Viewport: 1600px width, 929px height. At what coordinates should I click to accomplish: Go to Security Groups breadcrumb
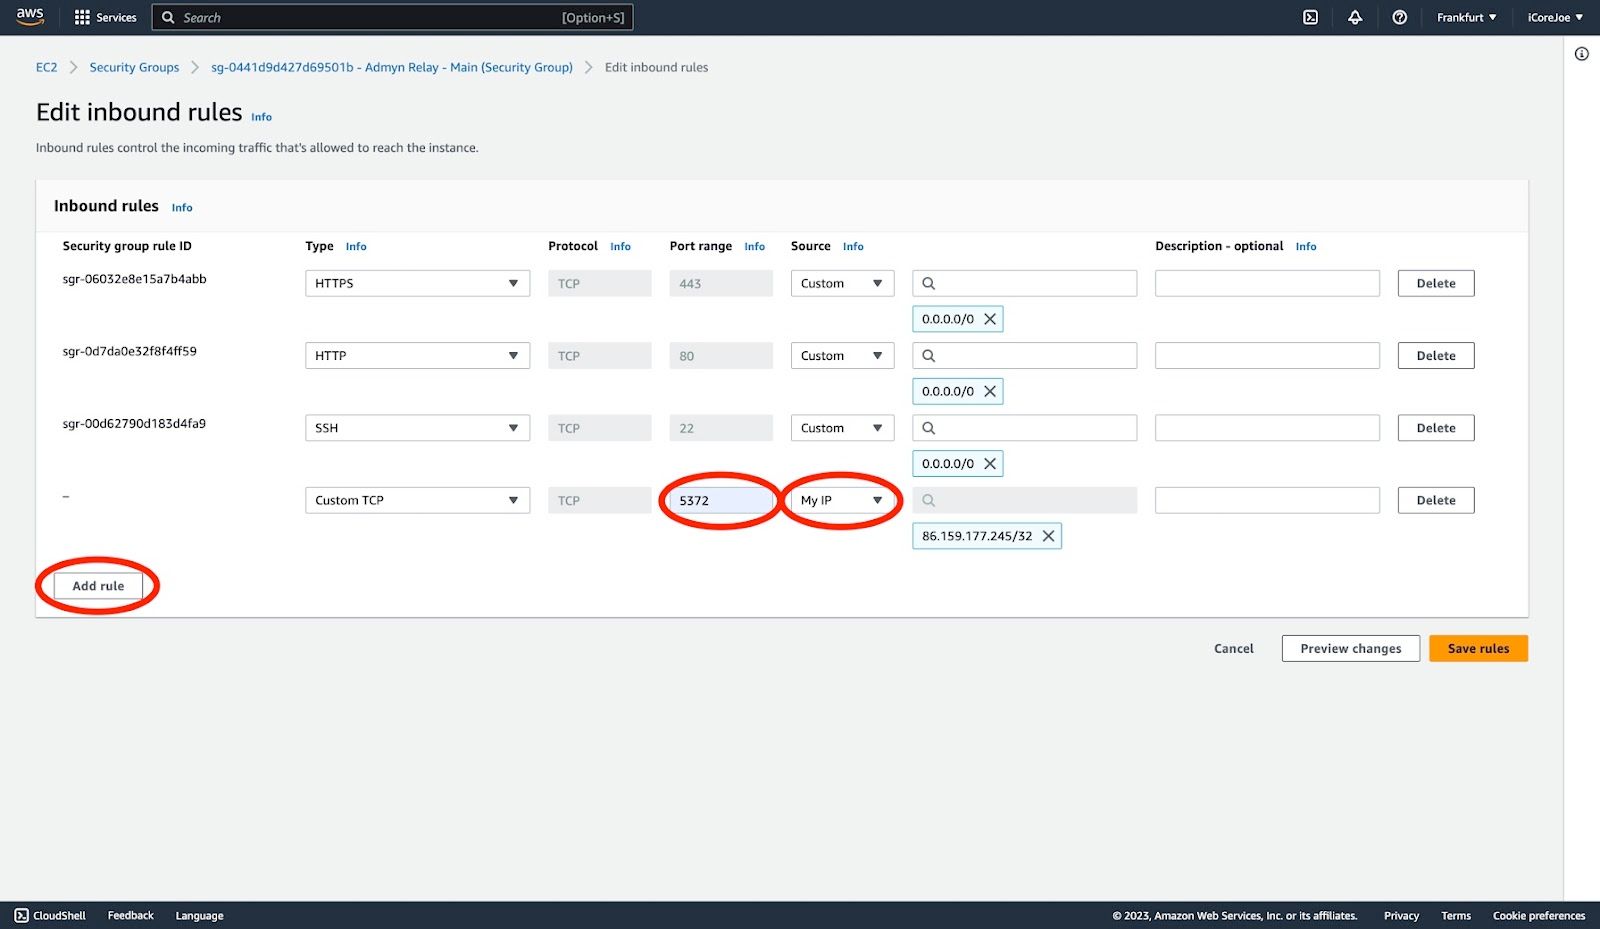(x=134, y=67)
